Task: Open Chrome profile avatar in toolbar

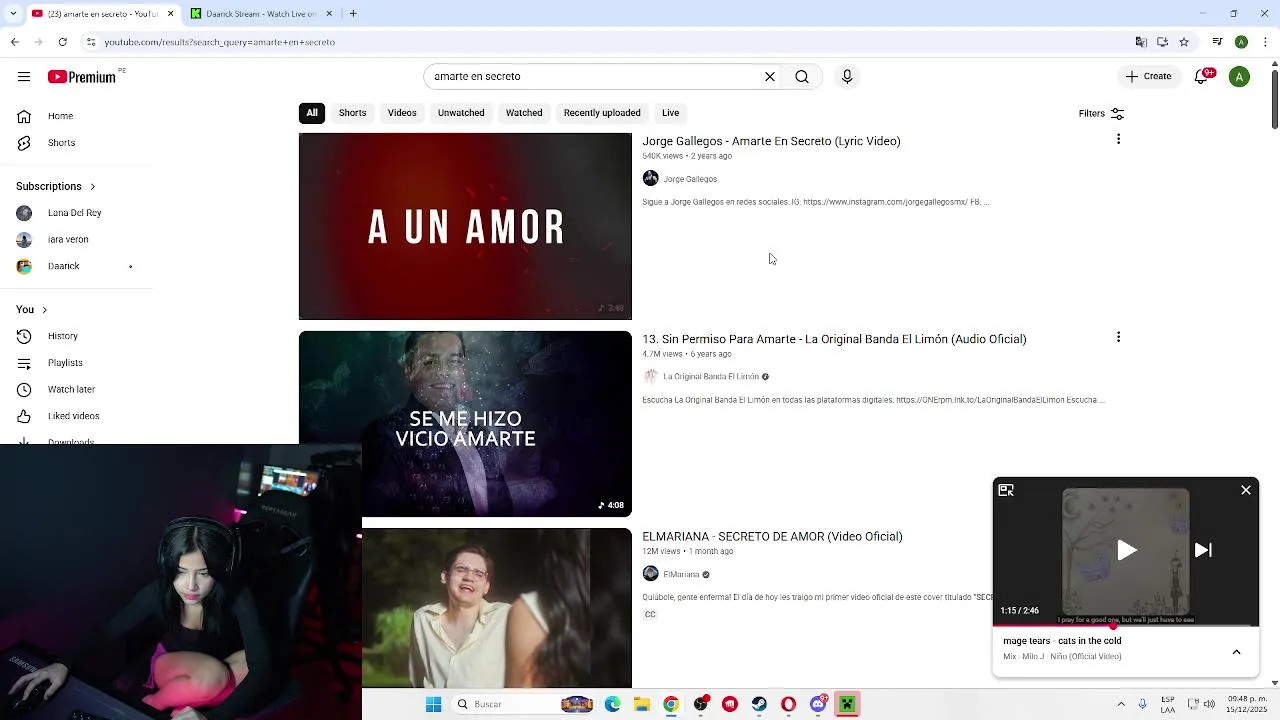Action: [x=1241, y=42]
